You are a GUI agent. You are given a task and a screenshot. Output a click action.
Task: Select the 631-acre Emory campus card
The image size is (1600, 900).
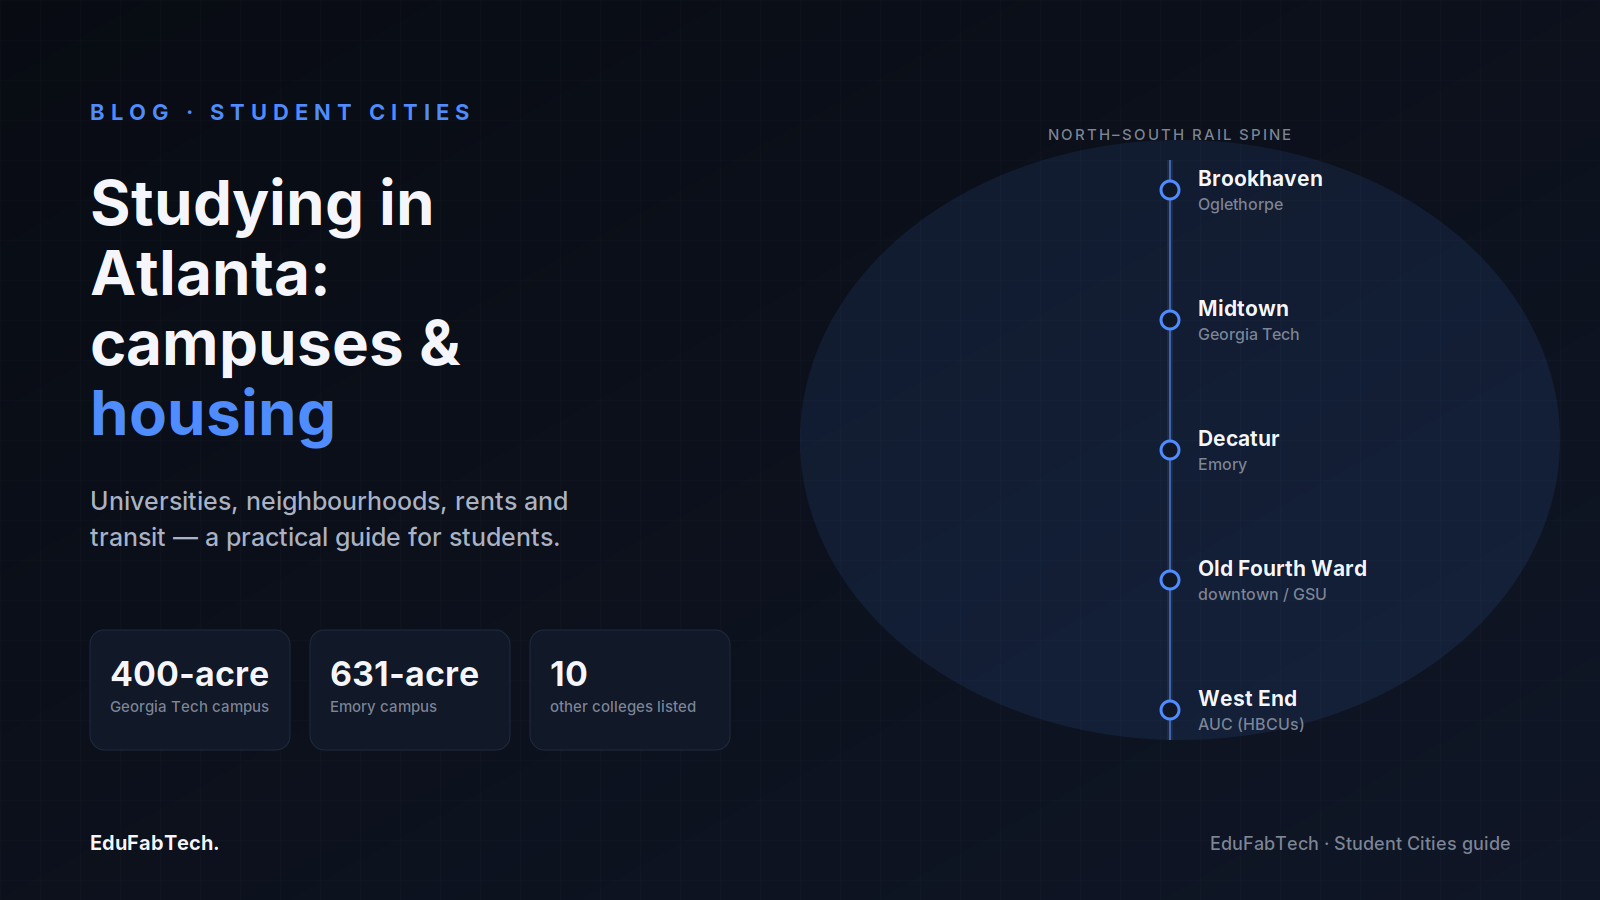click(410, 690)
